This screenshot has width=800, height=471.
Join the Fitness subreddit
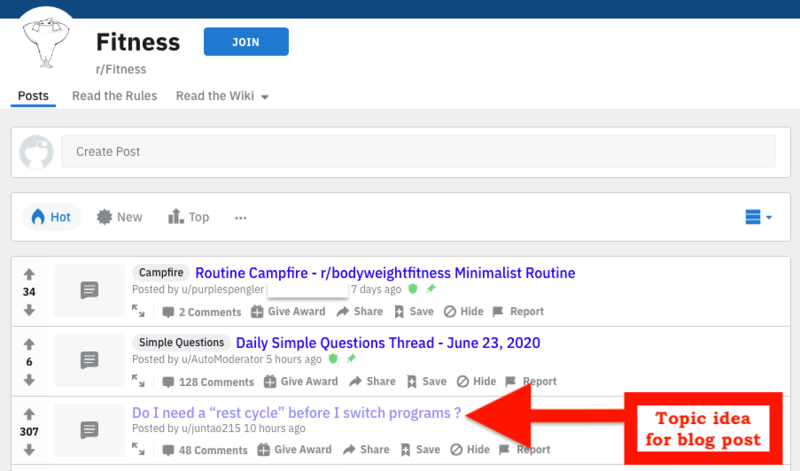[246, 42]
